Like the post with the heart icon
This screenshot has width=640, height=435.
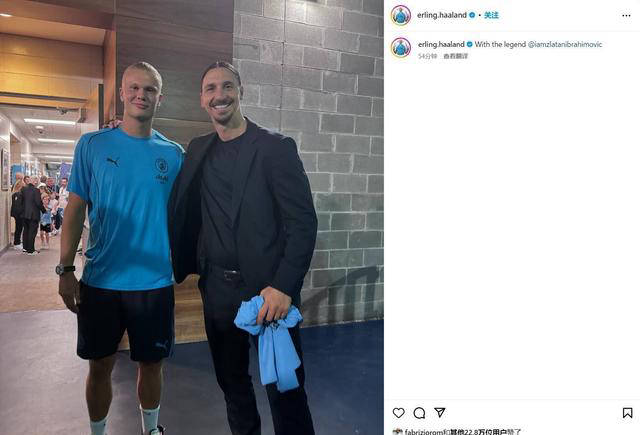click(x=398, y=413)
